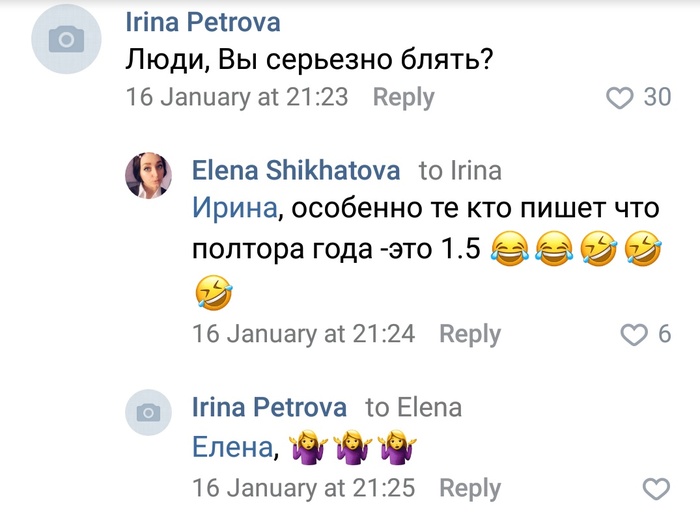Like Irina's shrugging emoji reply heart
This screenshot has width=700, height=514.
655,489
